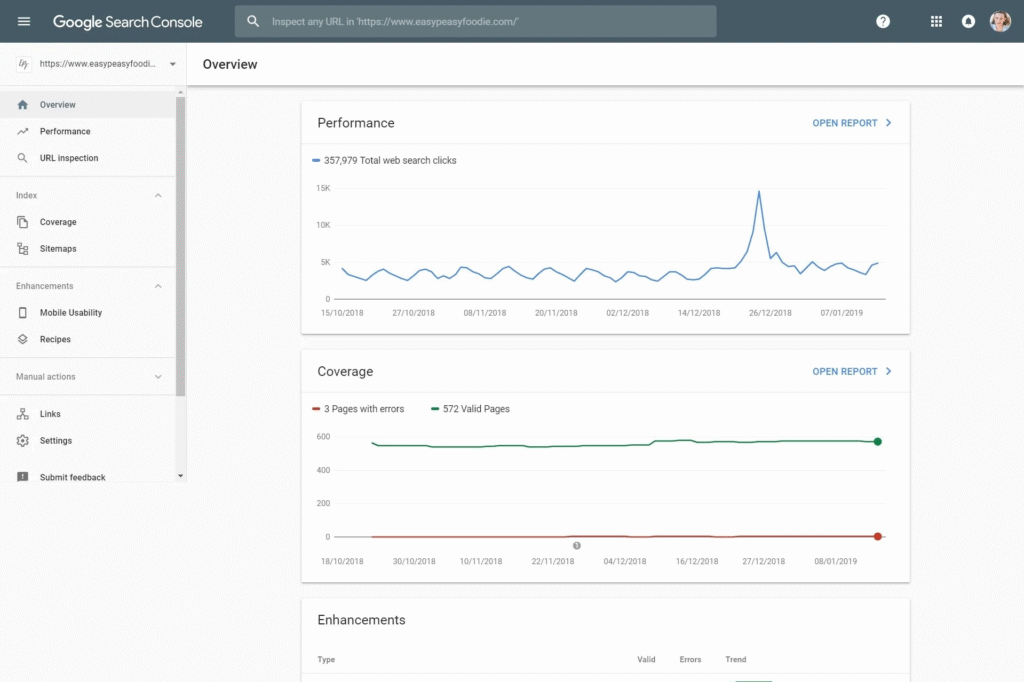This screenshot has width=1024, height=682.
Task: Click the Recipes layers icon
Action: tap(23, 340)
